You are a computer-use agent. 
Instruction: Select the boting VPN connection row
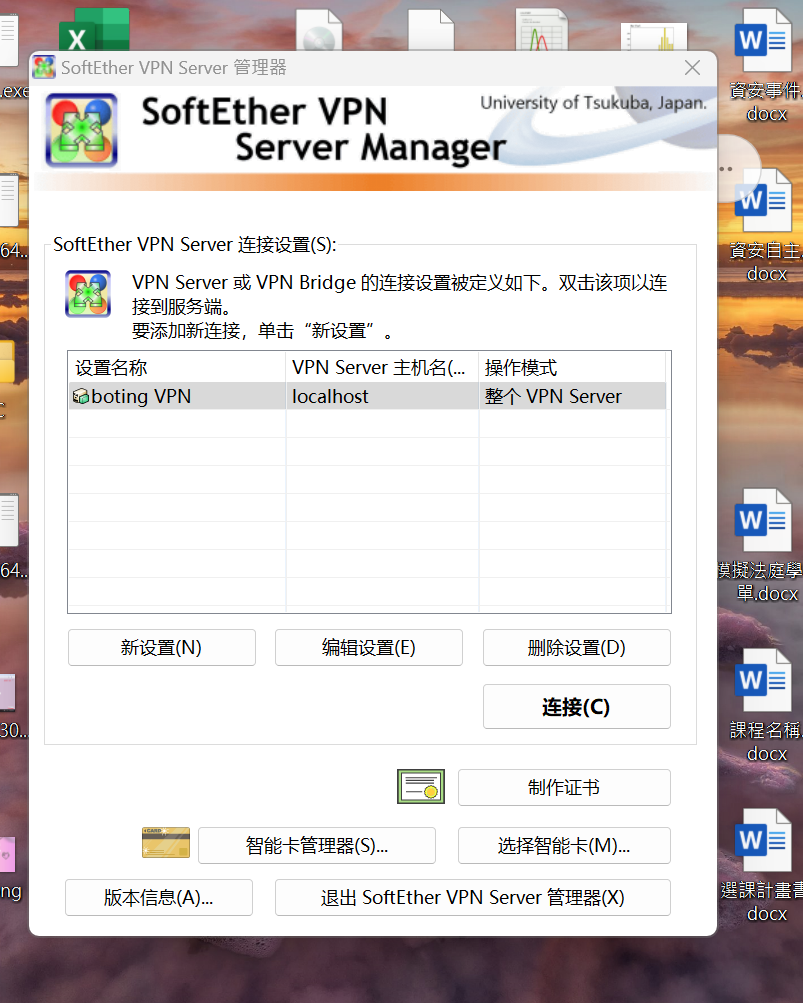[x=367, y=396]
